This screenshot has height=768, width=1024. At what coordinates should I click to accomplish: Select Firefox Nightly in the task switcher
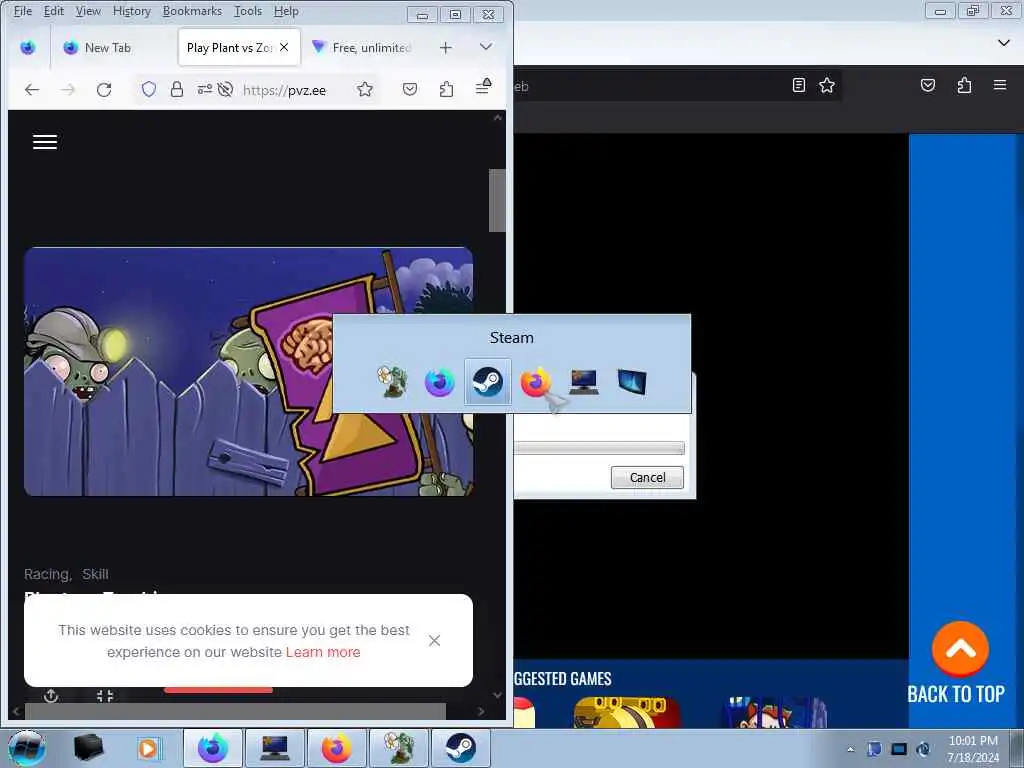coord(440,381)
